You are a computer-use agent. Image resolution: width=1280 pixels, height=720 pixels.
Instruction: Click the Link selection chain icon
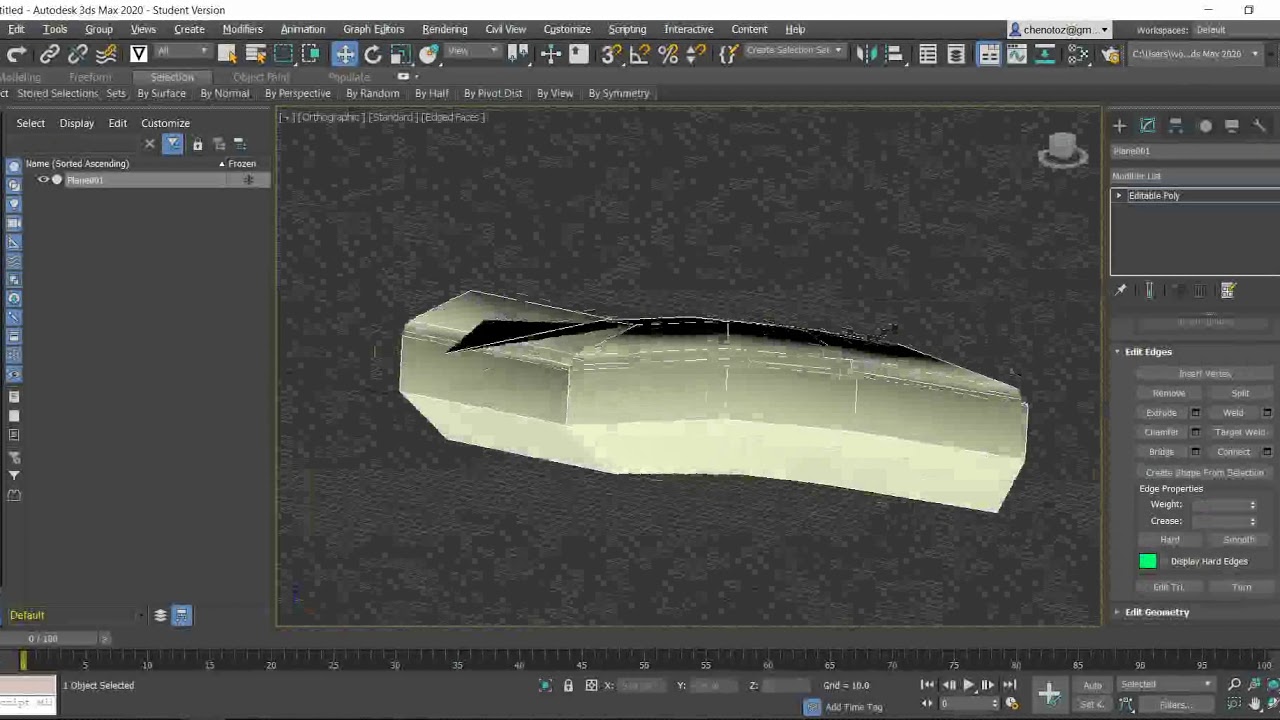[49, 54]
